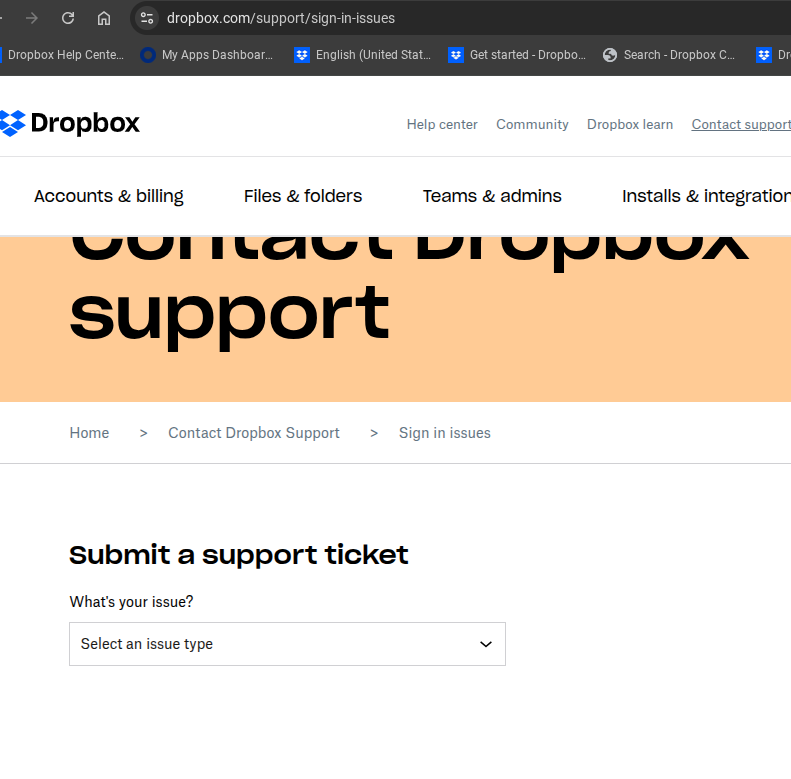Open site information icon in address bar

147,18
